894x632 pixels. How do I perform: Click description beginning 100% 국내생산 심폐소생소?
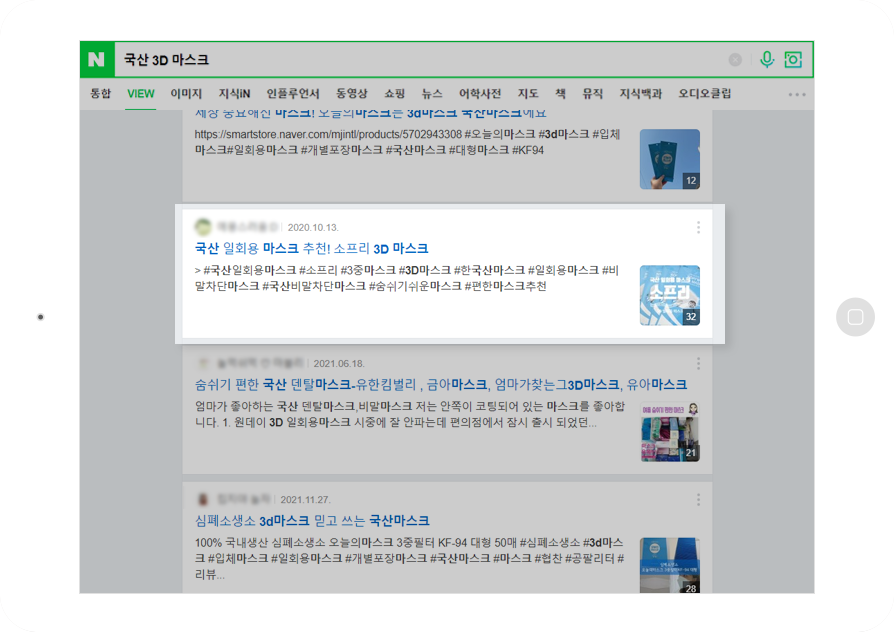click(409, 558)
